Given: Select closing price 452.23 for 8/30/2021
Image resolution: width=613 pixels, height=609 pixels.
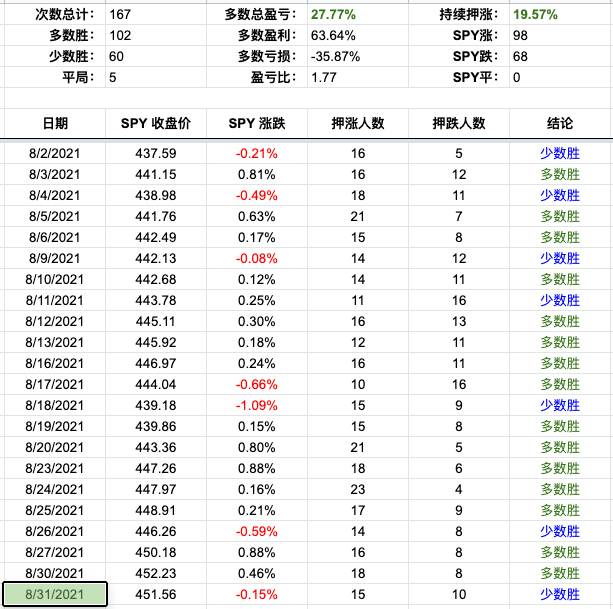Looking at the screenshot, I should tap(155, 574).
